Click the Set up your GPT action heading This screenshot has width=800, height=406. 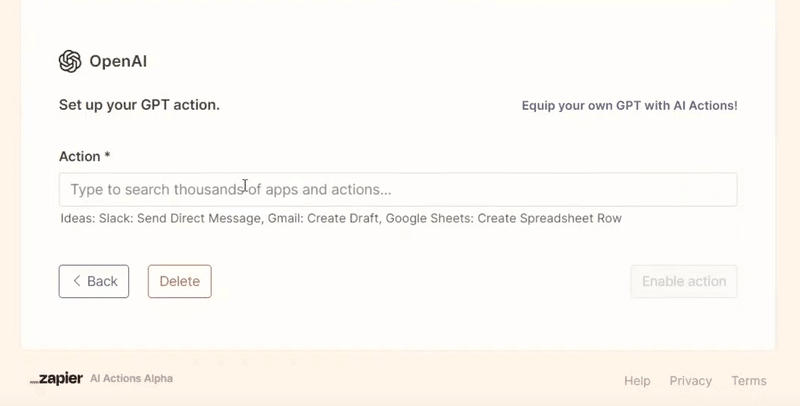click(139, 105)
